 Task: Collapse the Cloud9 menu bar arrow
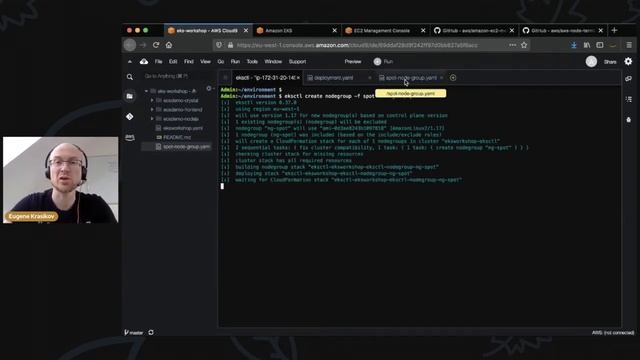[x=130, y=62]
